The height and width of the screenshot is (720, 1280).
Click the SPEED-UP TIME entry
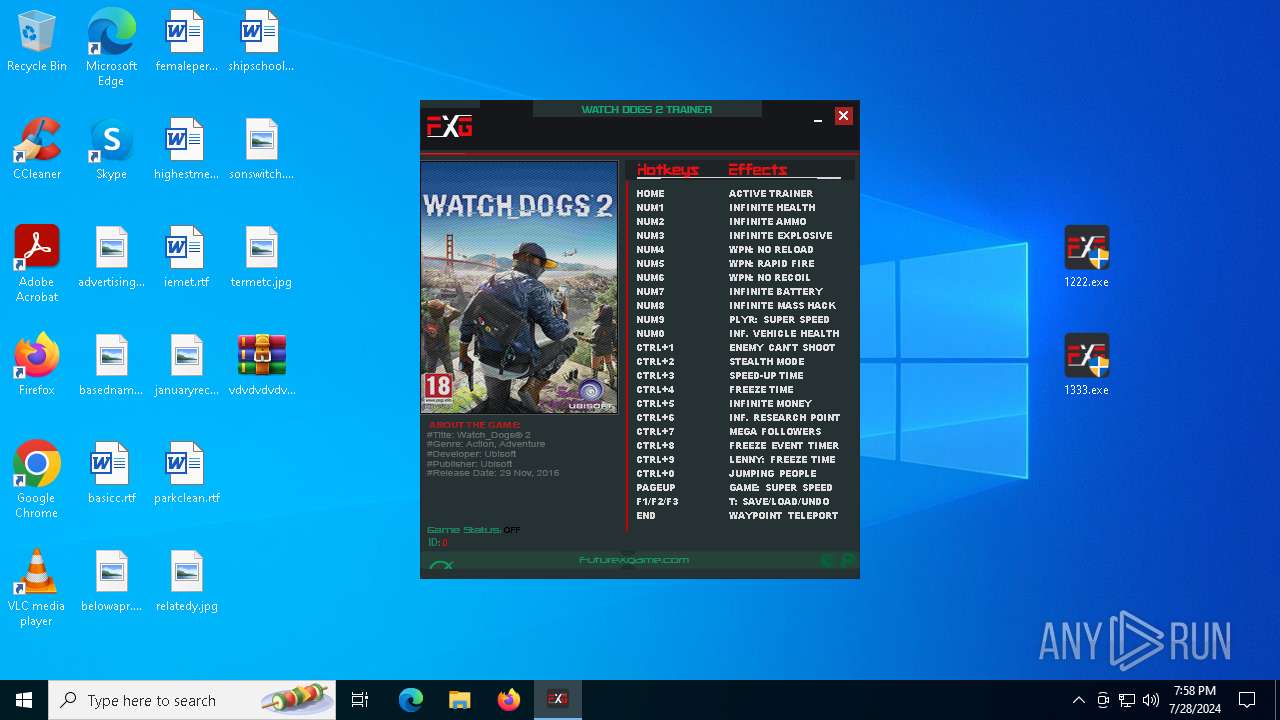click(x=766, y=376)
